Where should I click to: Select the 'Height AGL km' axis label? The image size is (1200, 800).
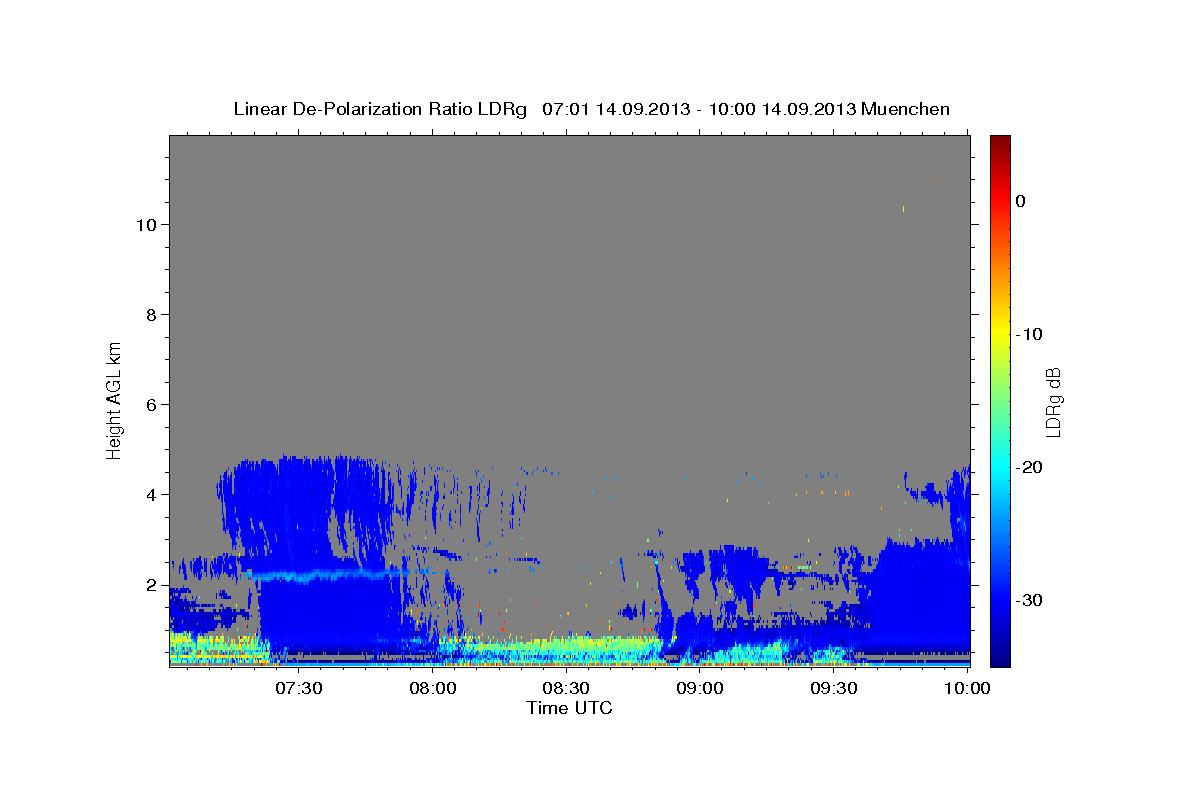115,399
